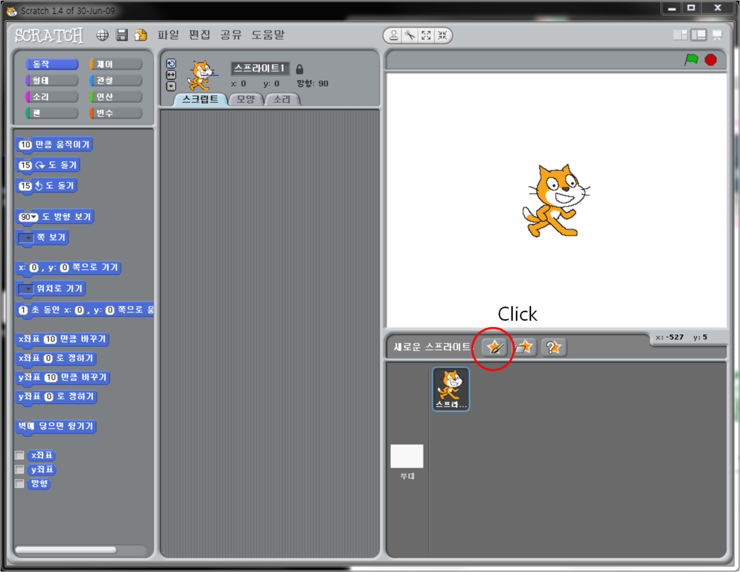Stop all scripts with red stop sign
Image resolution: width=740 pixels, height=572 pixels.
pos(711,60)
